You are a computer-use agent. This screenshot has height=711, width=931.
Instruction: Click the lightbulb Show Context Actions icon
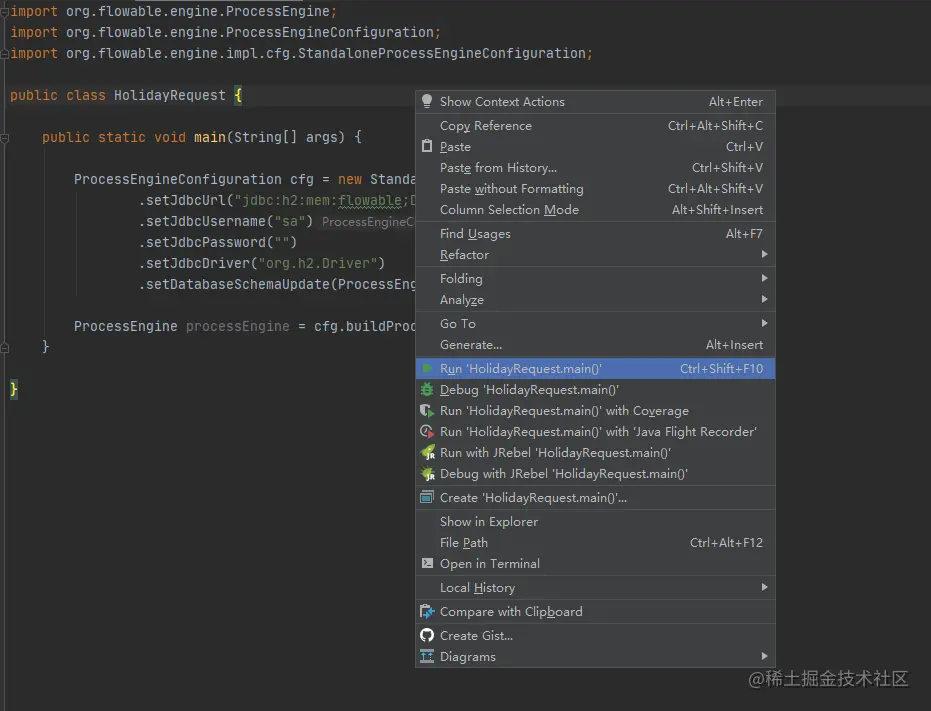[x=427, y=102]
